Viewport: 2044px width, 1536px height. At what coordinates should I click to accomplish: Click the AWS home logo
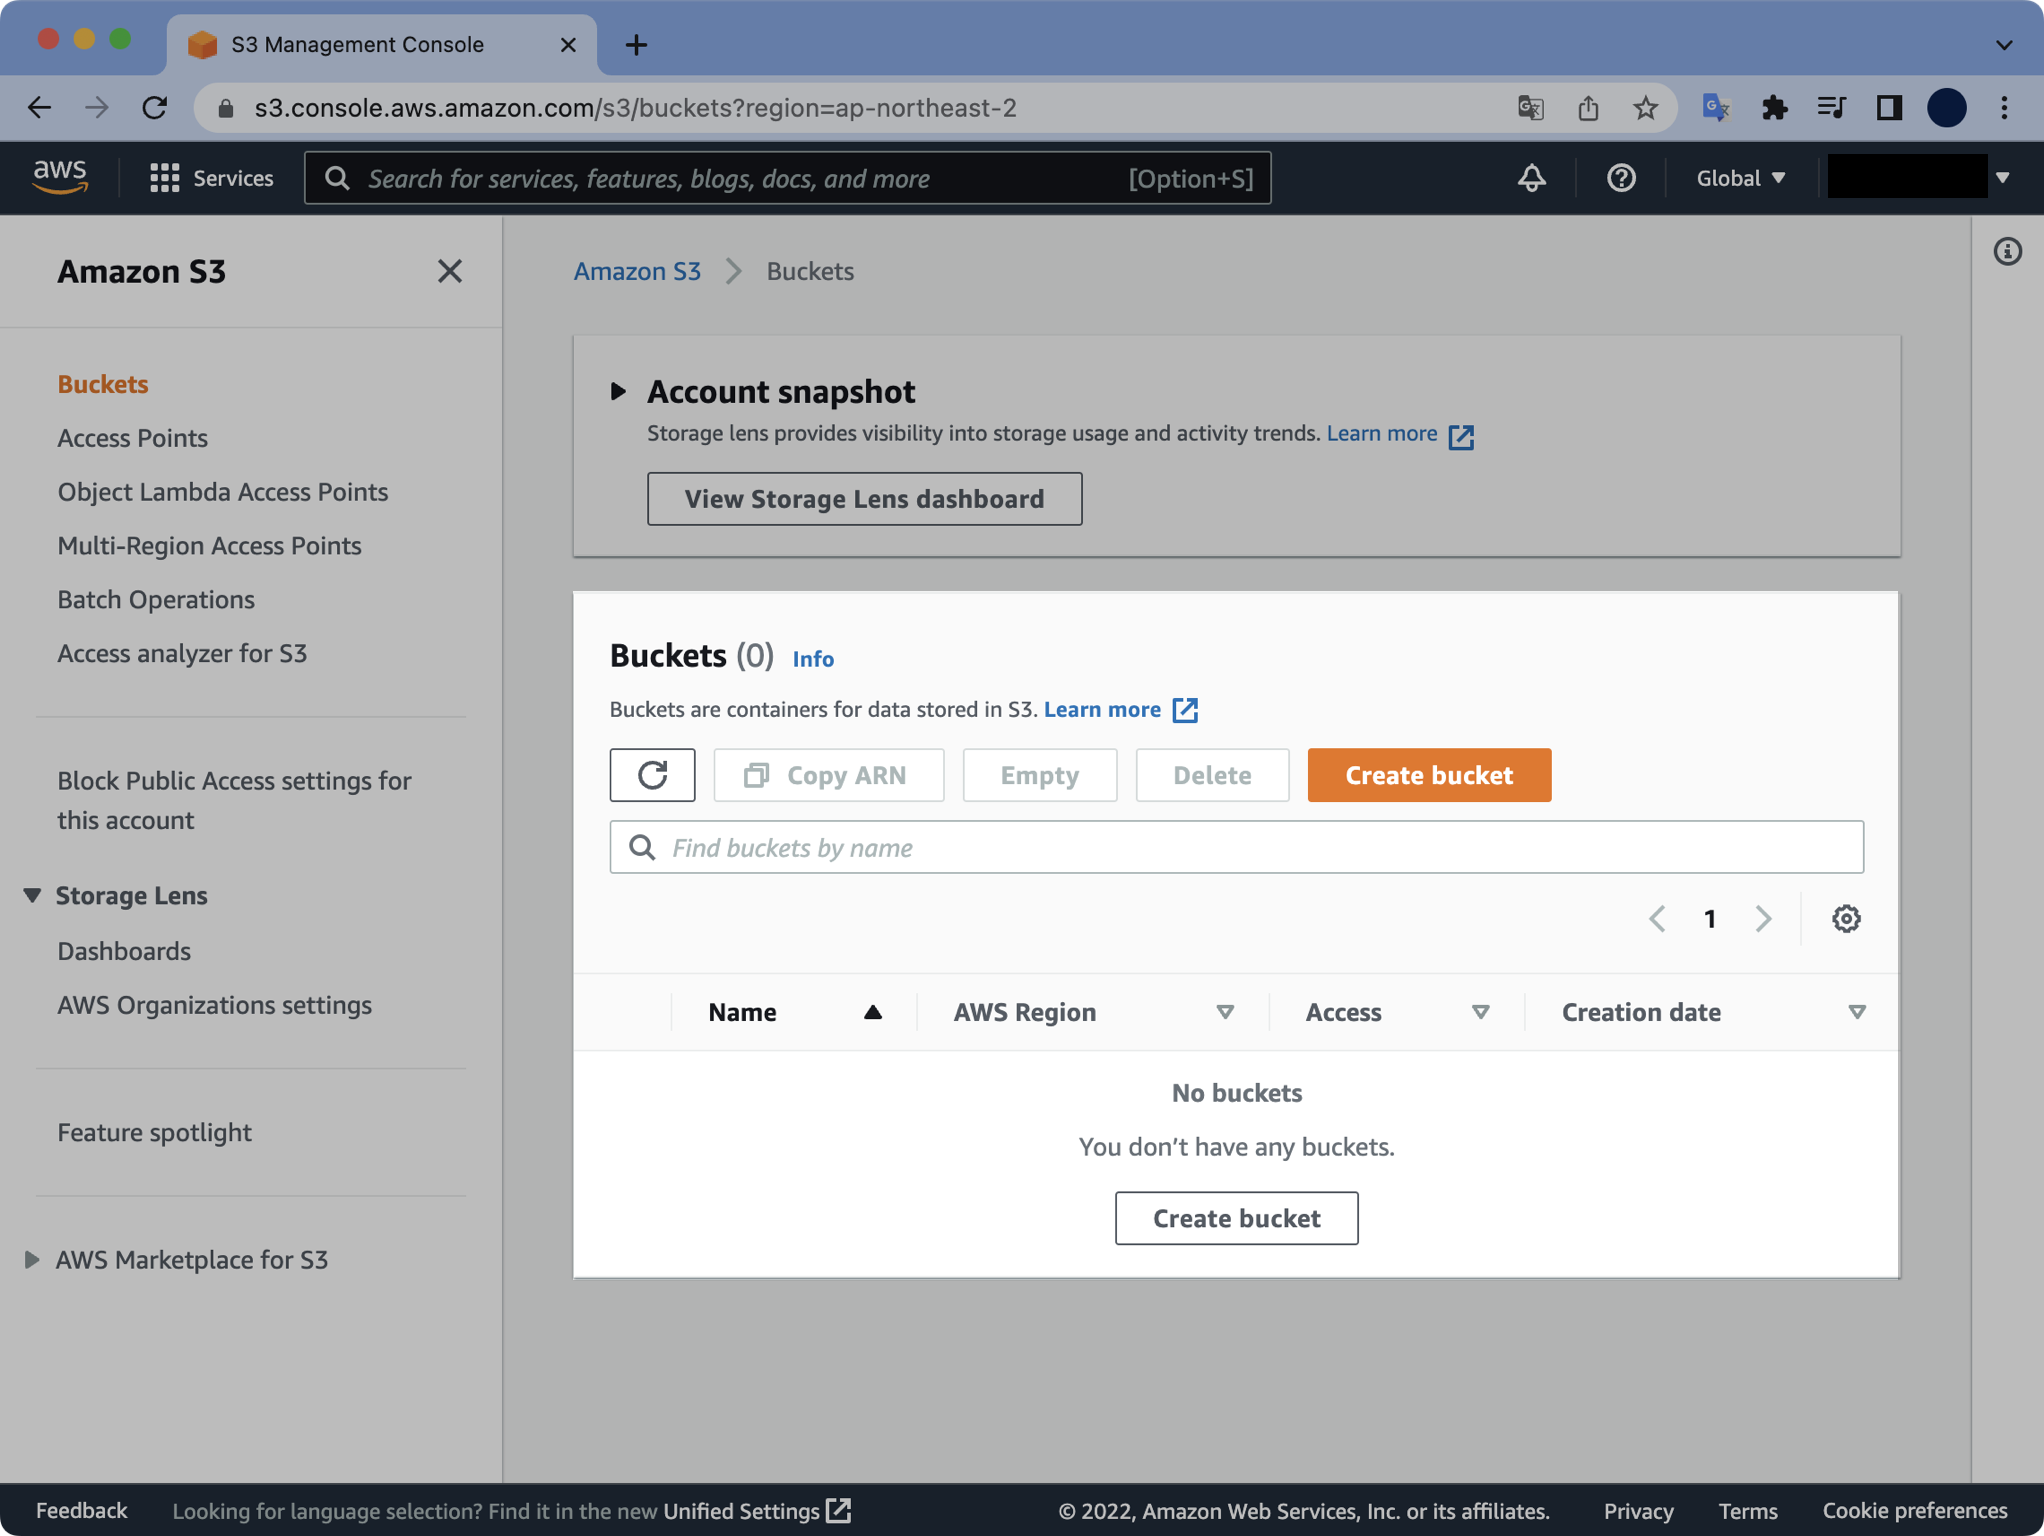click(62, 176)
